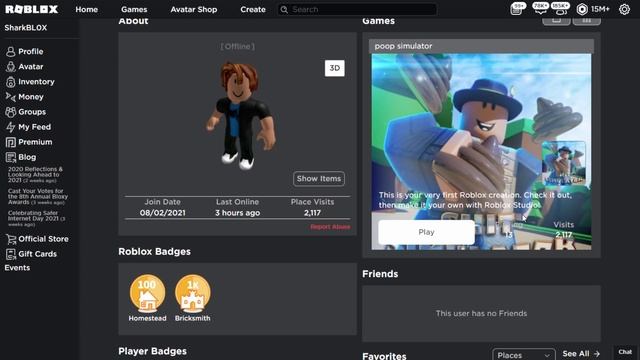Viewport: 640px width, 360px height.
Task: Click the Offline status label
Action: point(238,47)
